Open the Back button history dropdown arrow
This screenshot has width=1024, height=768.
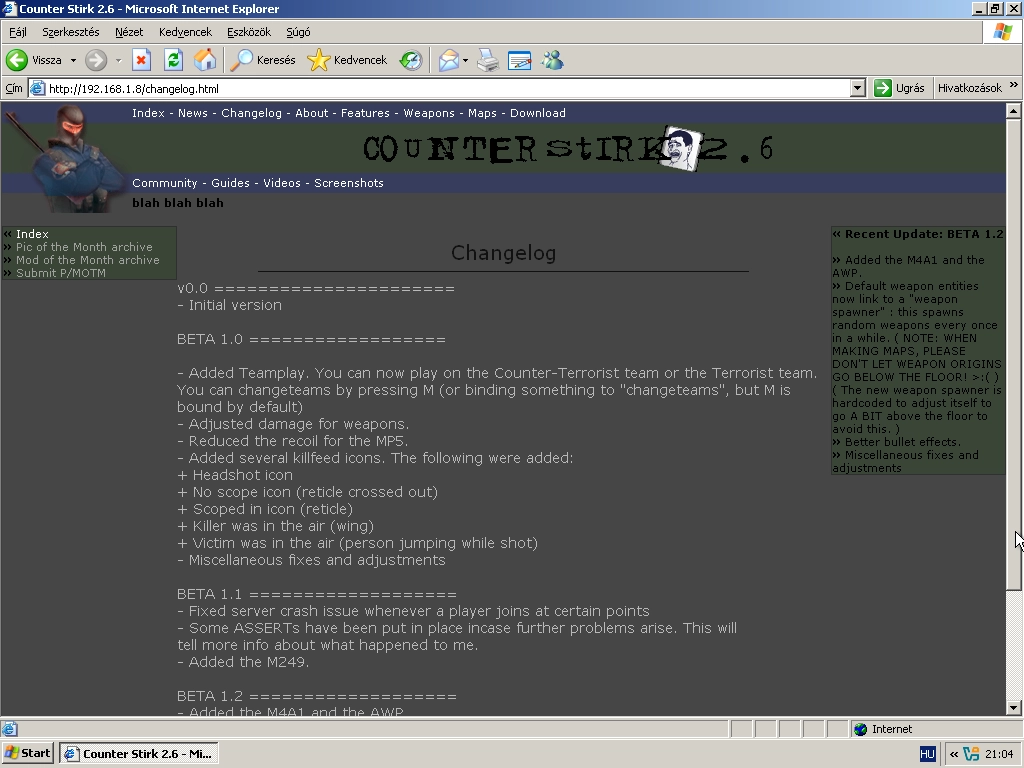click(x=73, y=61)
